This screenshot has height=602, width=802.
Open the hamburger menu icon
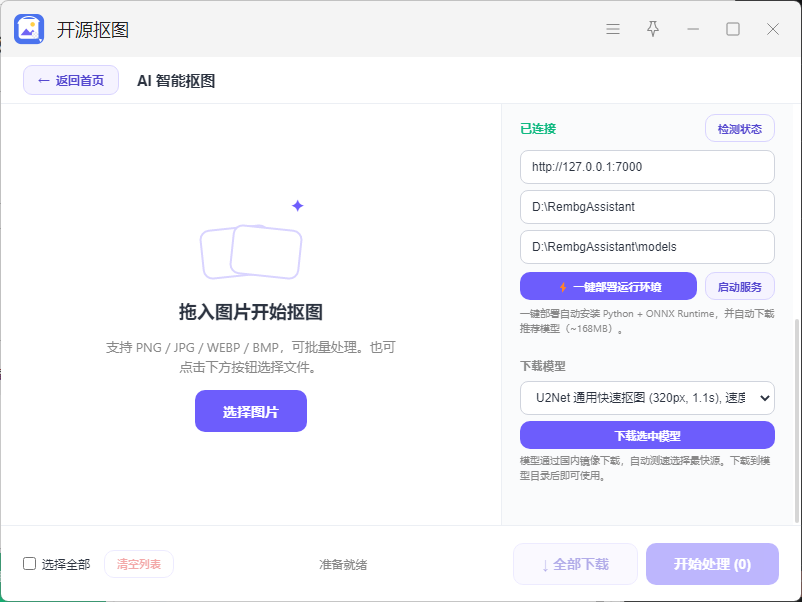pos(613,29)
